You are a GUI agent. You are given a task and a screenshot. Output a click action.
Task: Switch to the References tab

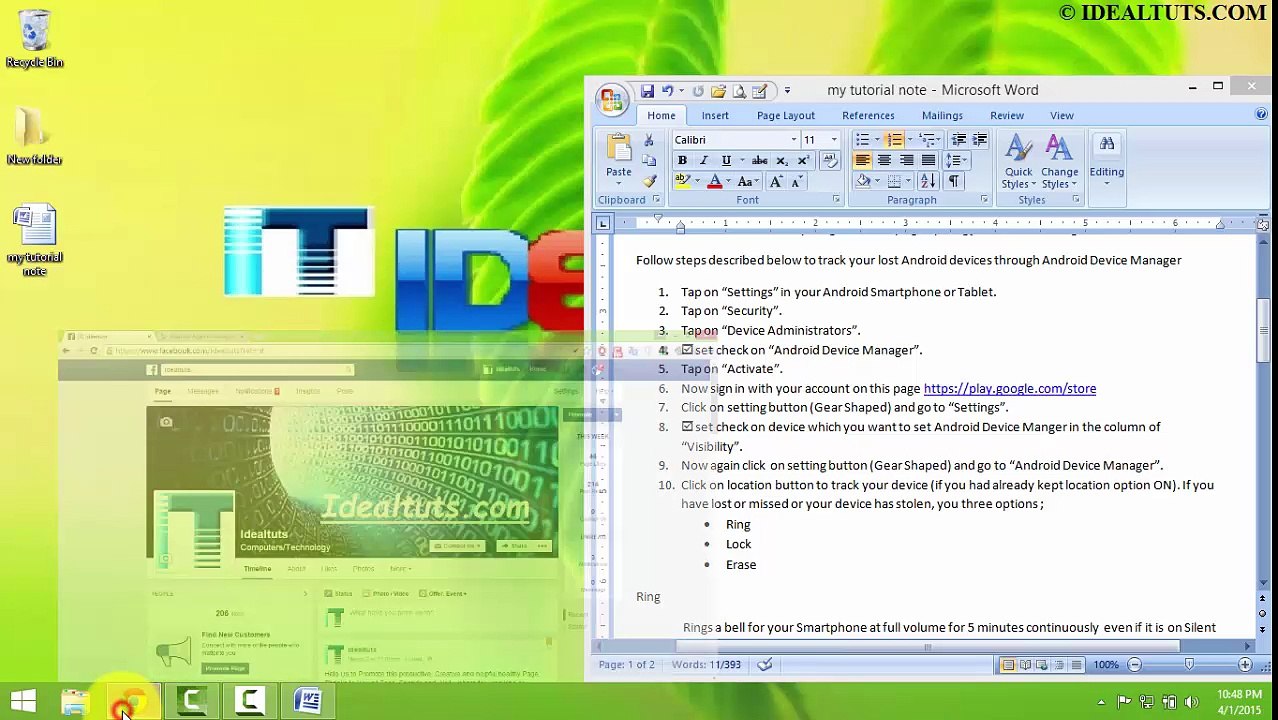click(868, 116)
